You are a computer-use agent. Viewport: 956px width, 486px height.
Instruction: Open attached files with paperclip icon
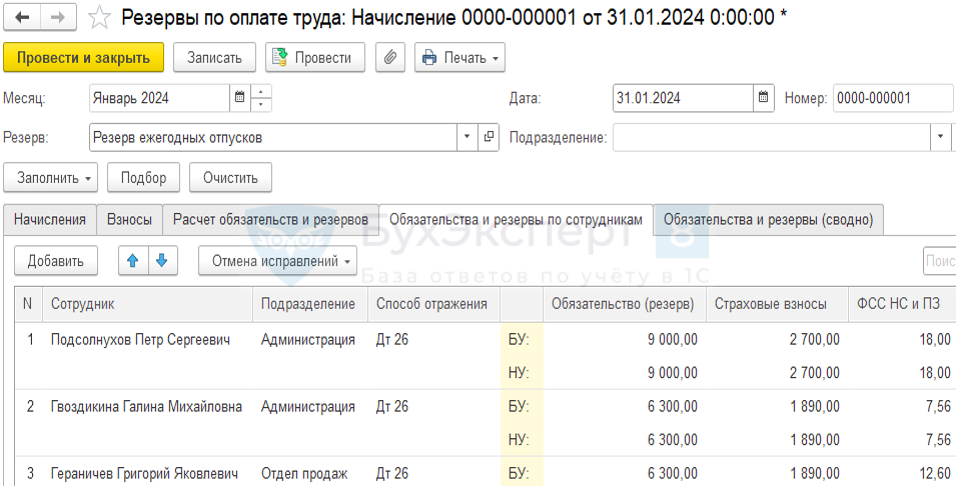(x=390, y=58)
